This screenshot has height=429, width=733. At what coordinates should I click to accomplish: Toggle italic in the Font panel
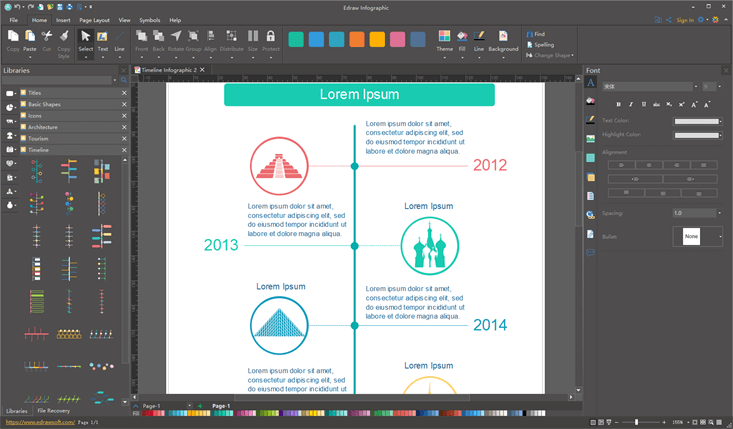point(631,104)
